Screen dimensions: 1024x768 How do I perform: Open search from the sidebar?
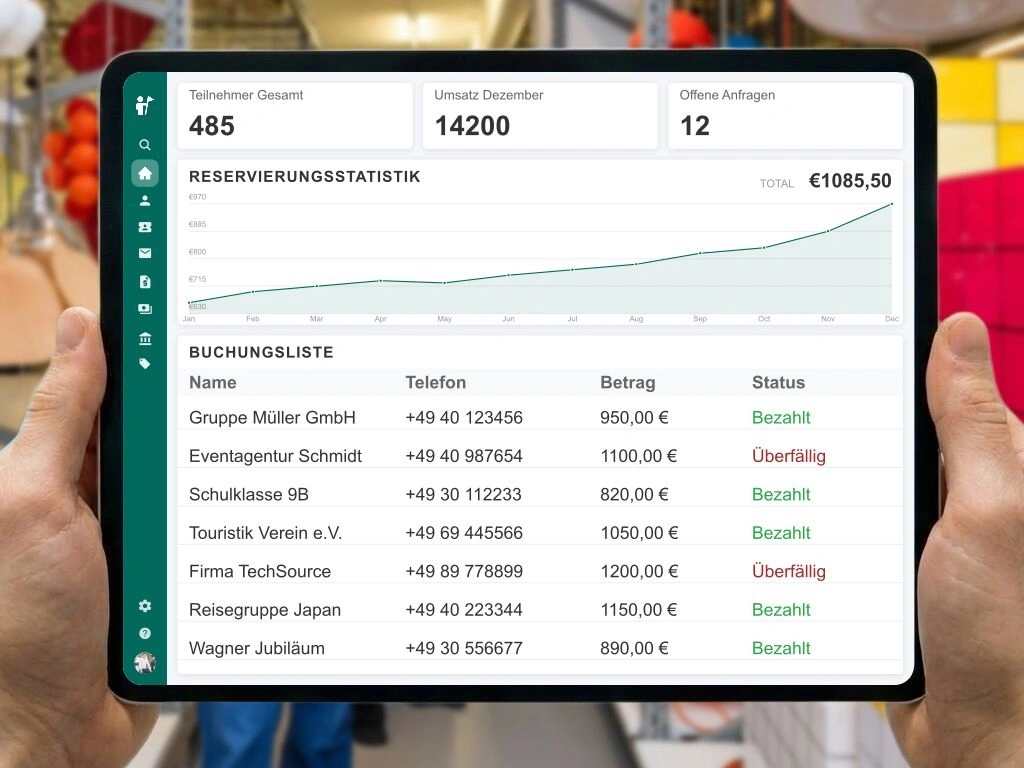145,145
